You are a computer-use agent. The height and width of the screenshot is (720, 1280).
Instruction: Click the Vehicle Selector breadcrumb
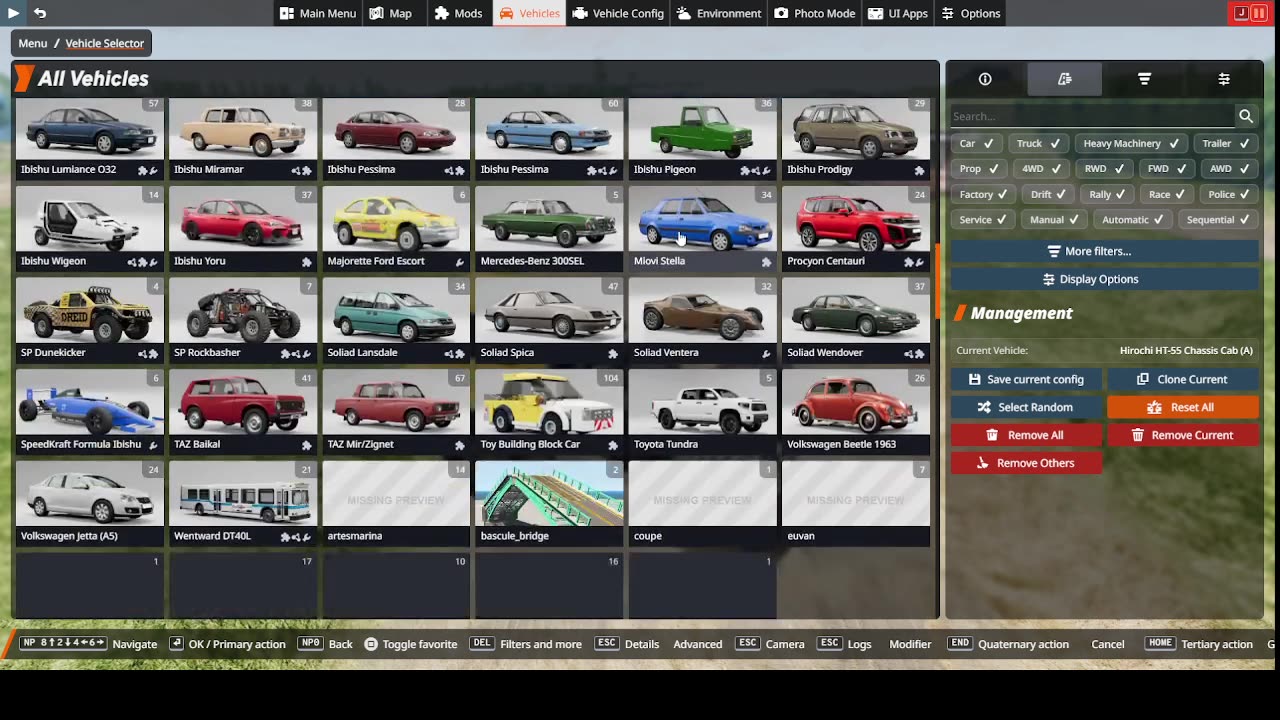pyautogui.click(x=105, y=43)
